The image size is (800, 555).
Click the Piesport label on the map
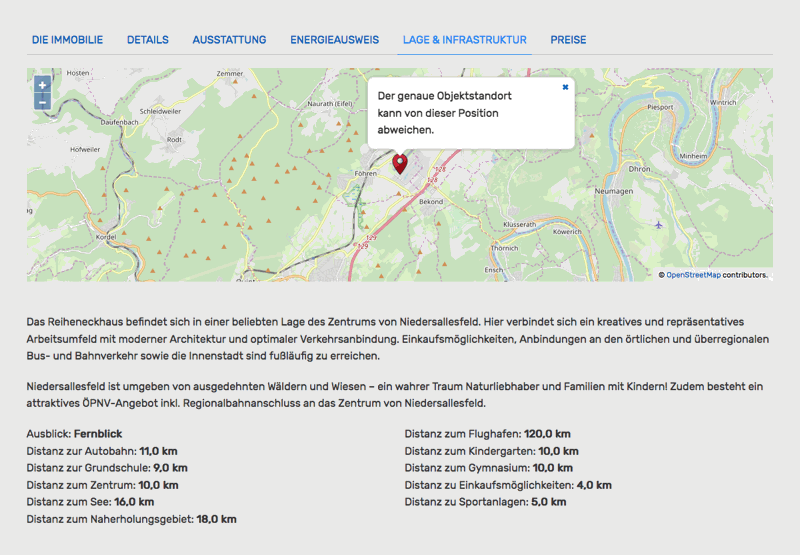point(660,107)
